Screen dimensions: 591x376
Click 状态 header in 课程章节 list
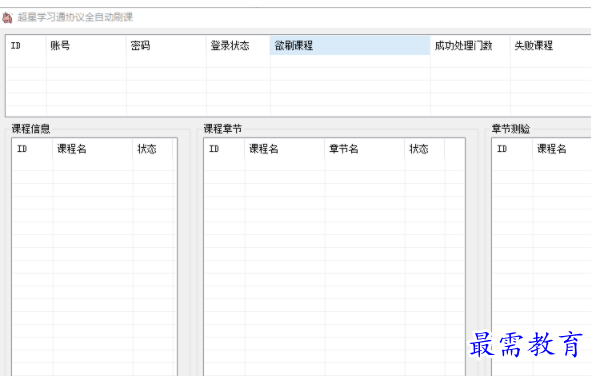pyautogui.click(x=425, y=149)
